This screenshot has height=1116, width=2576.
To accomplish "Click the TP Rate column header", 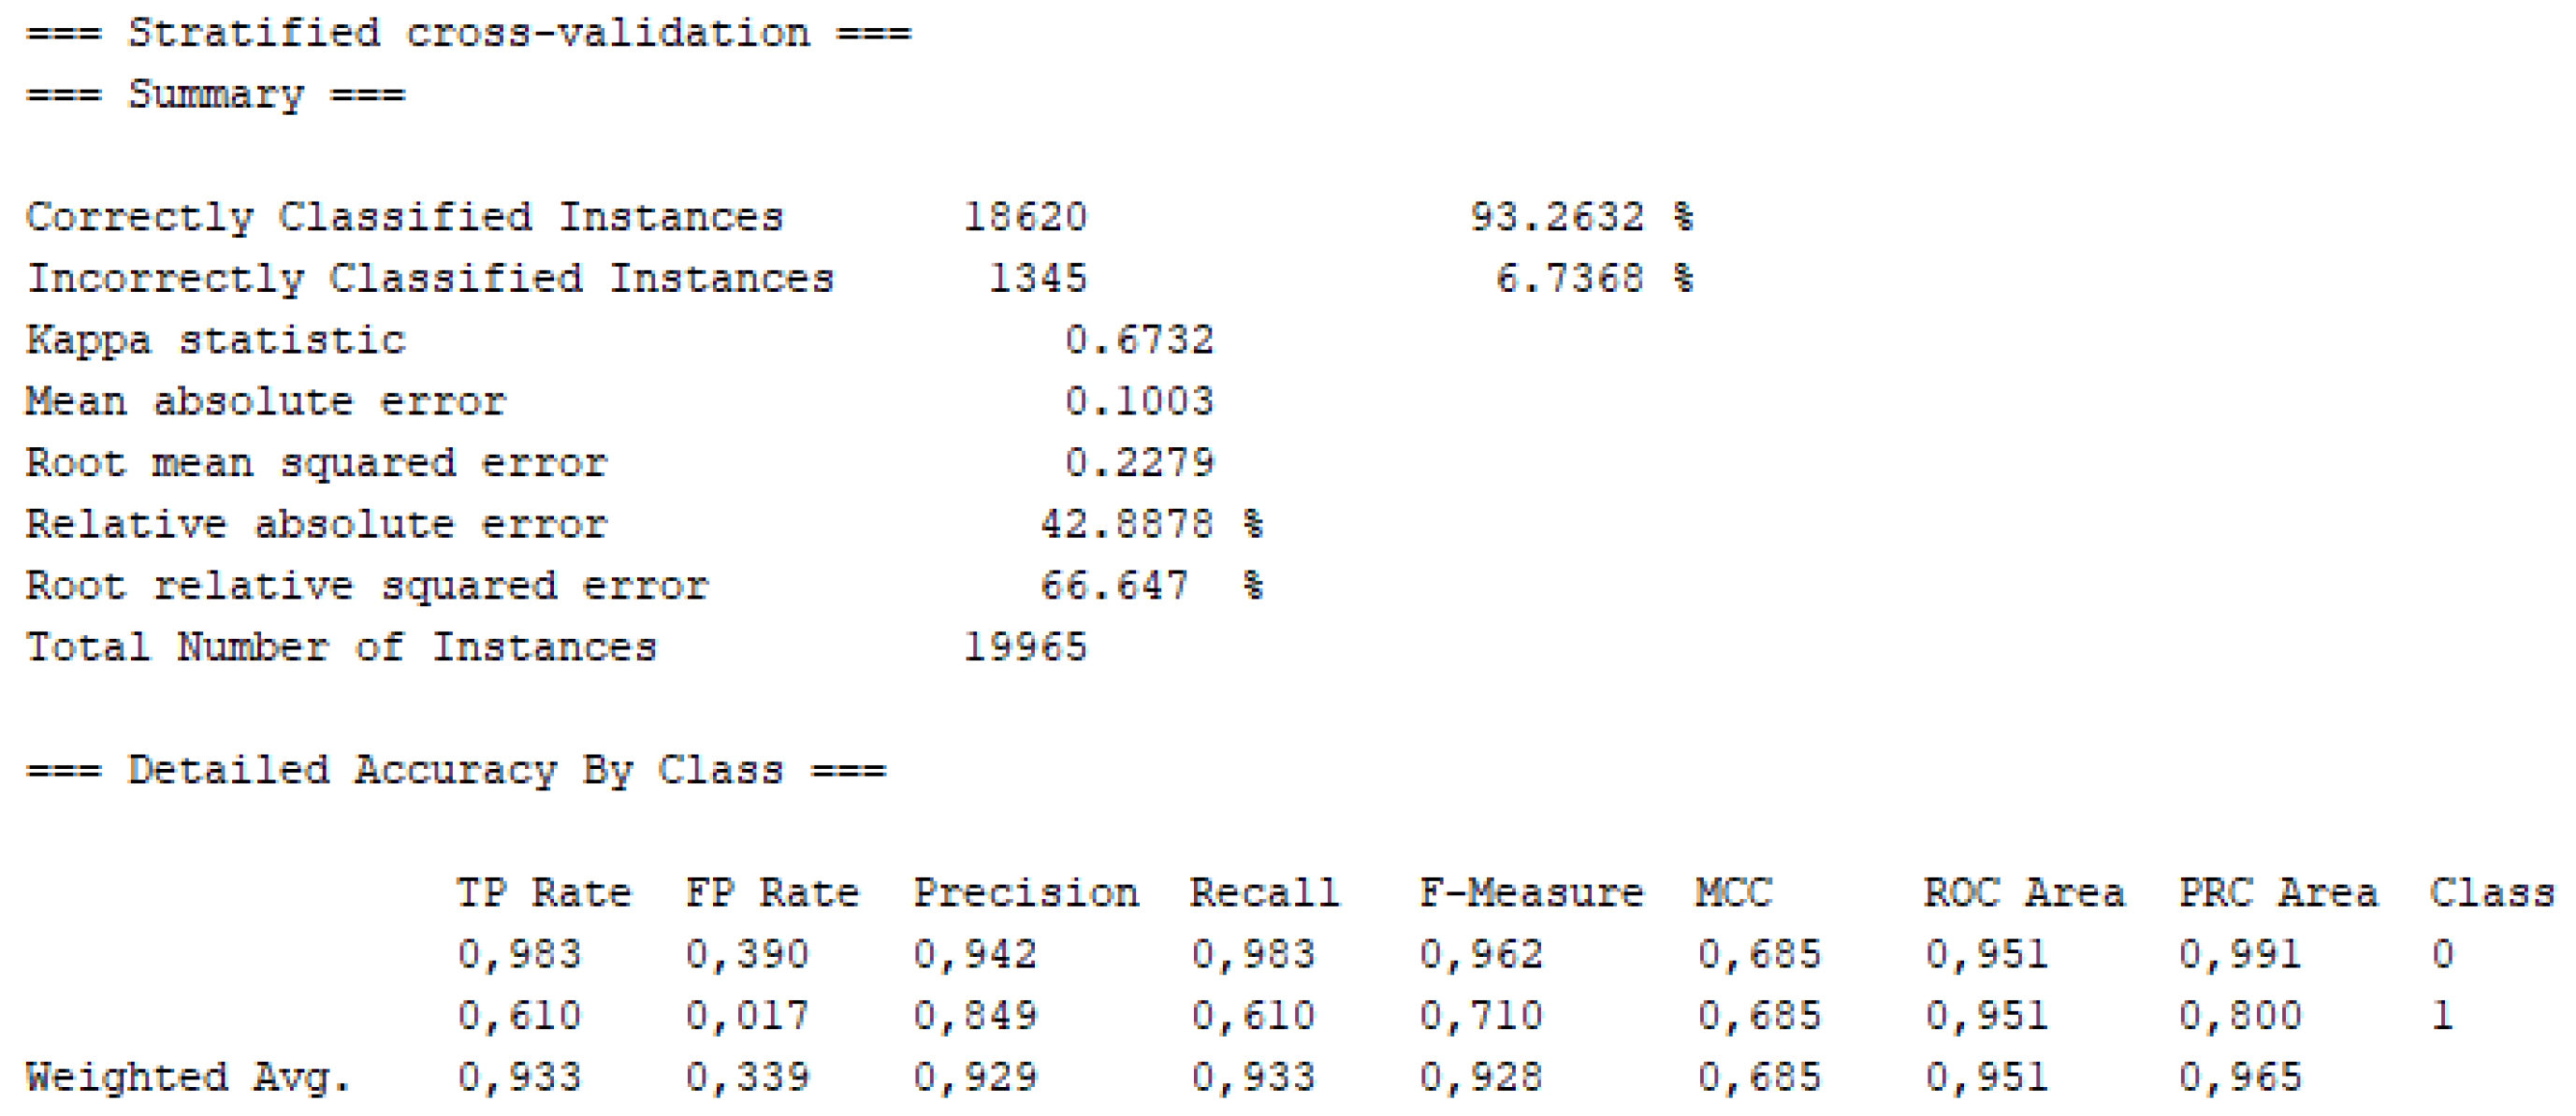I will coord(544,893).
